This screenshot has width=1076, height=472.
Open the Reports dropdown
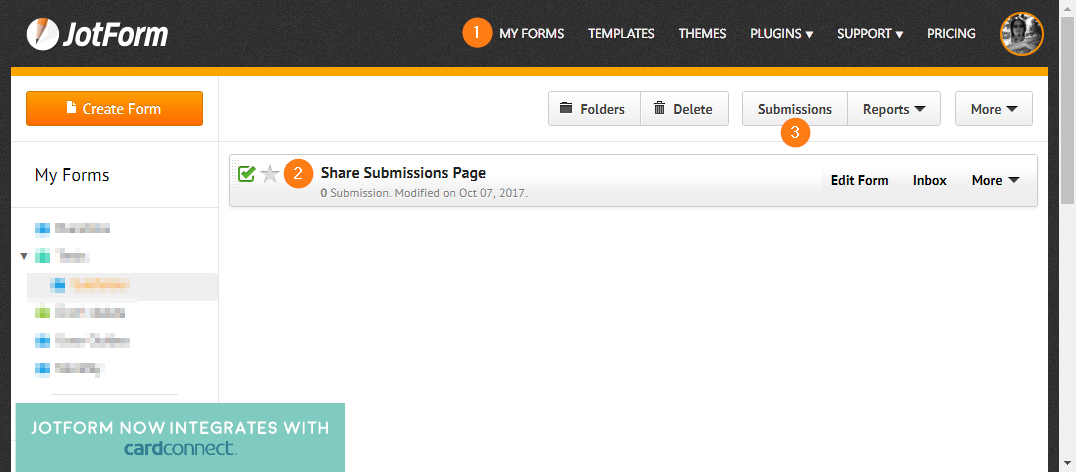pyautogui.click(x=894, y=109)
